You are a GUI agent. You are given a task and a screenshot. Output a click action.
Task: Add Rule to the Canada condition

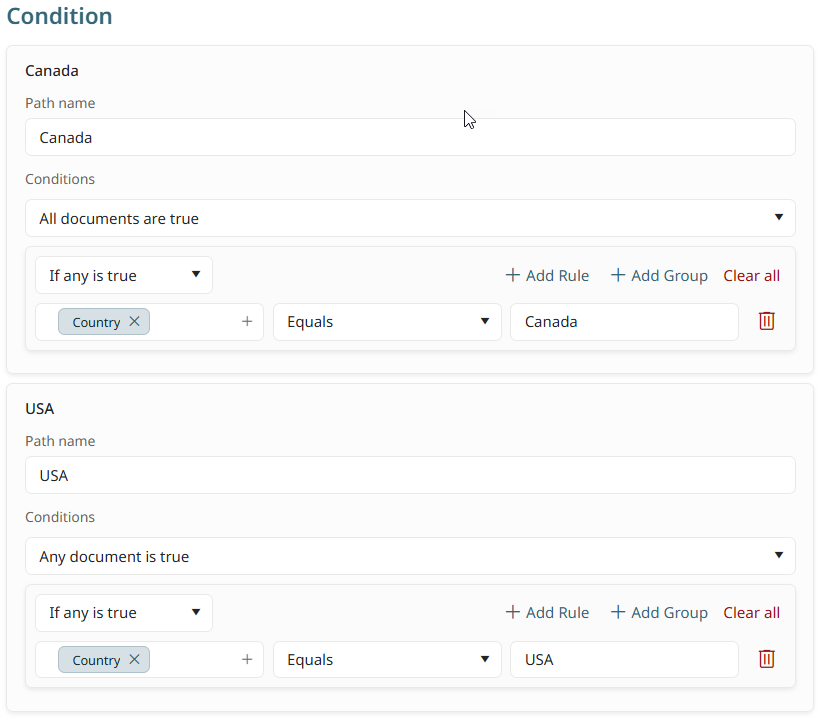tap(547, 275)
